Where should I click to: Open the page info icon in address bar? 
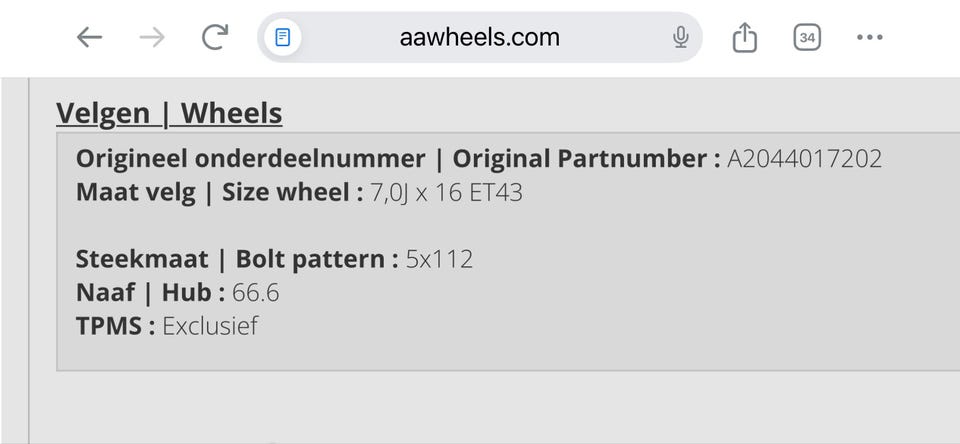pyautogui.click(x=283, y=38)
